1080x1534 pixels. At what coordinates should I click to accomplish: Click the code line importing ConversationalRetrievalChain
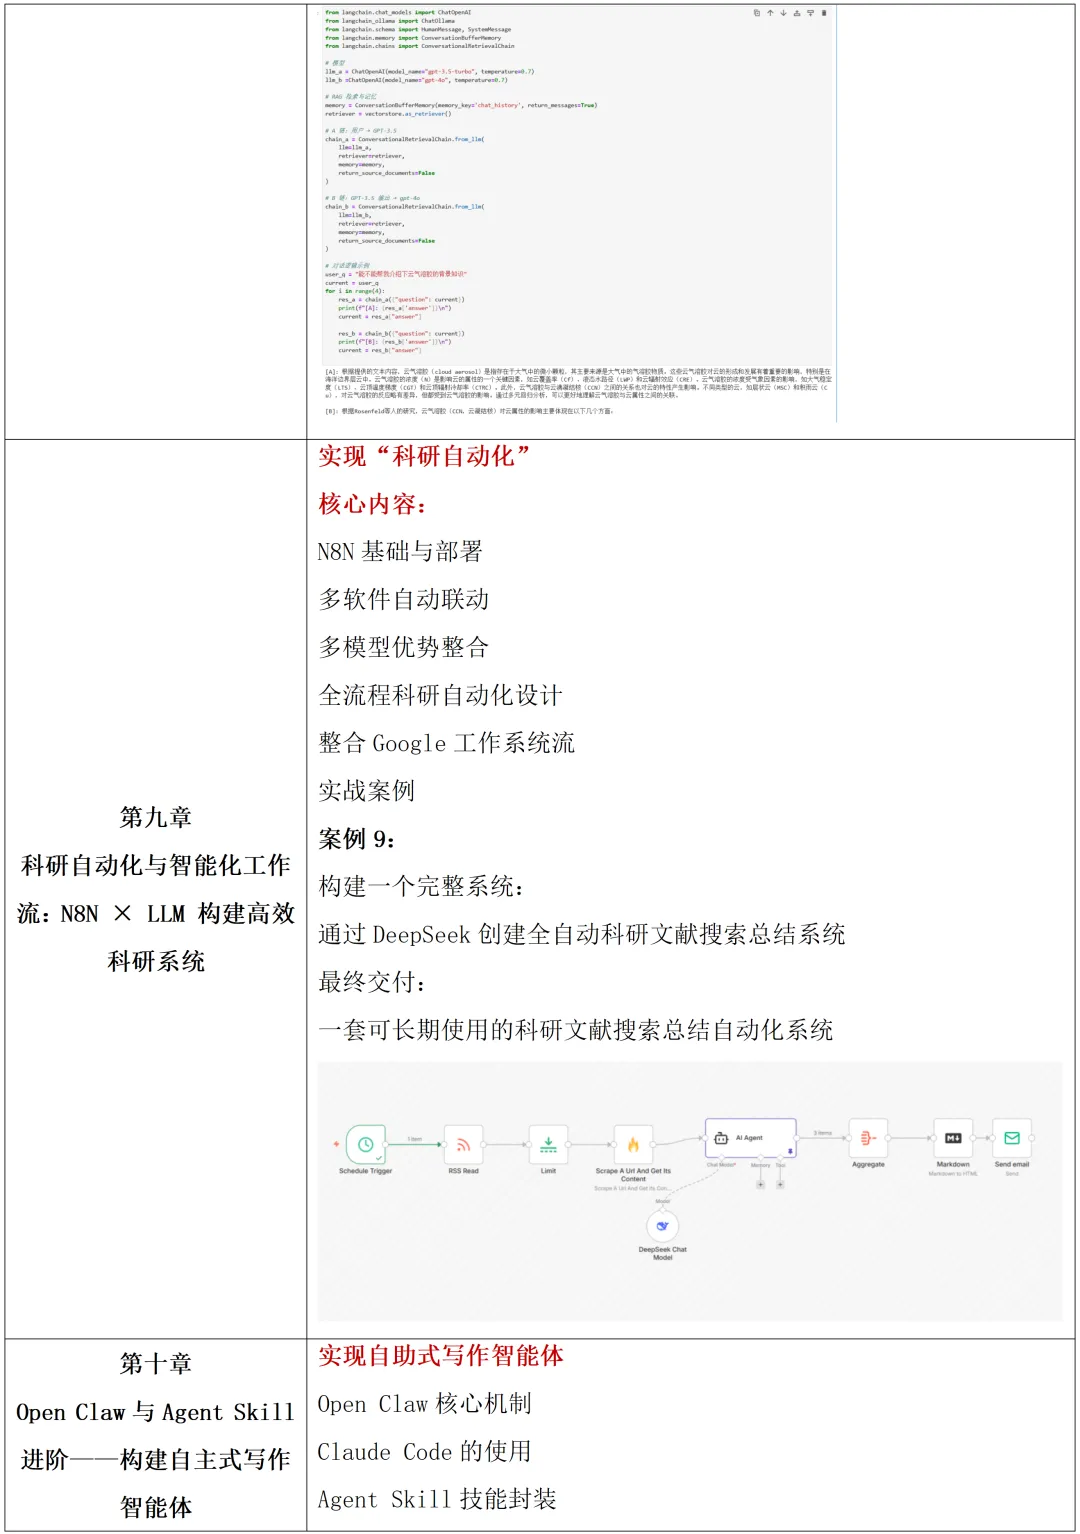(420, 46)
